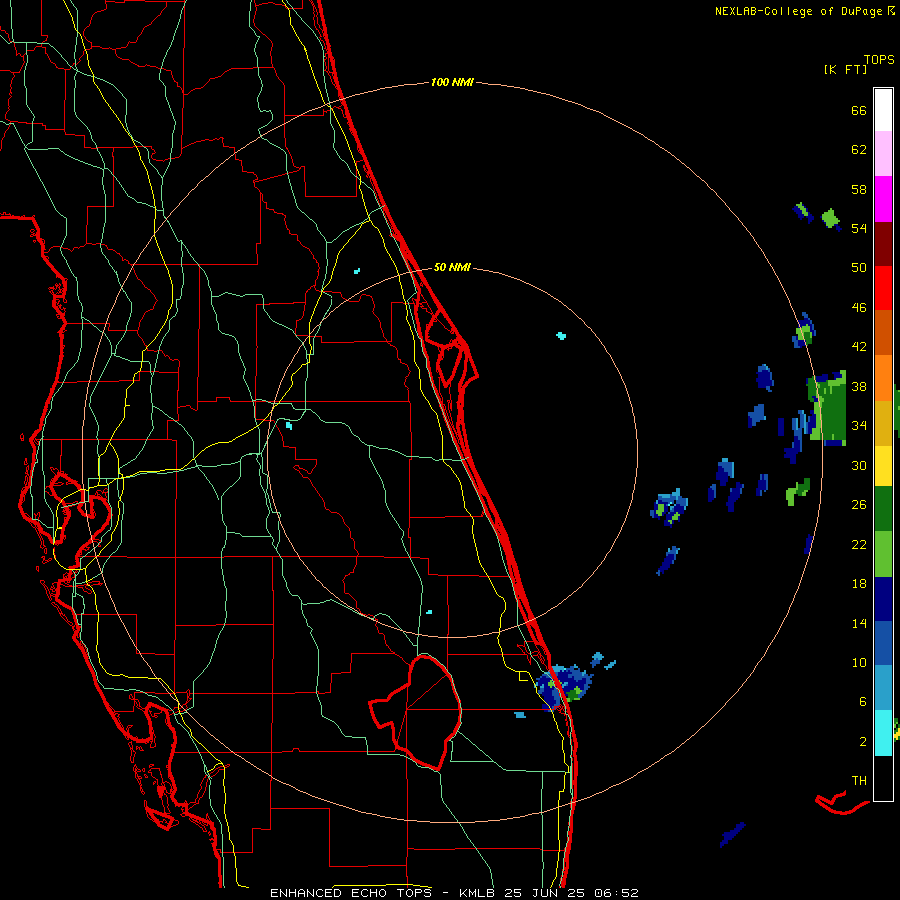Click the 62 legend value
This screenshot has height=900, width=900.
tap(859, 150)
